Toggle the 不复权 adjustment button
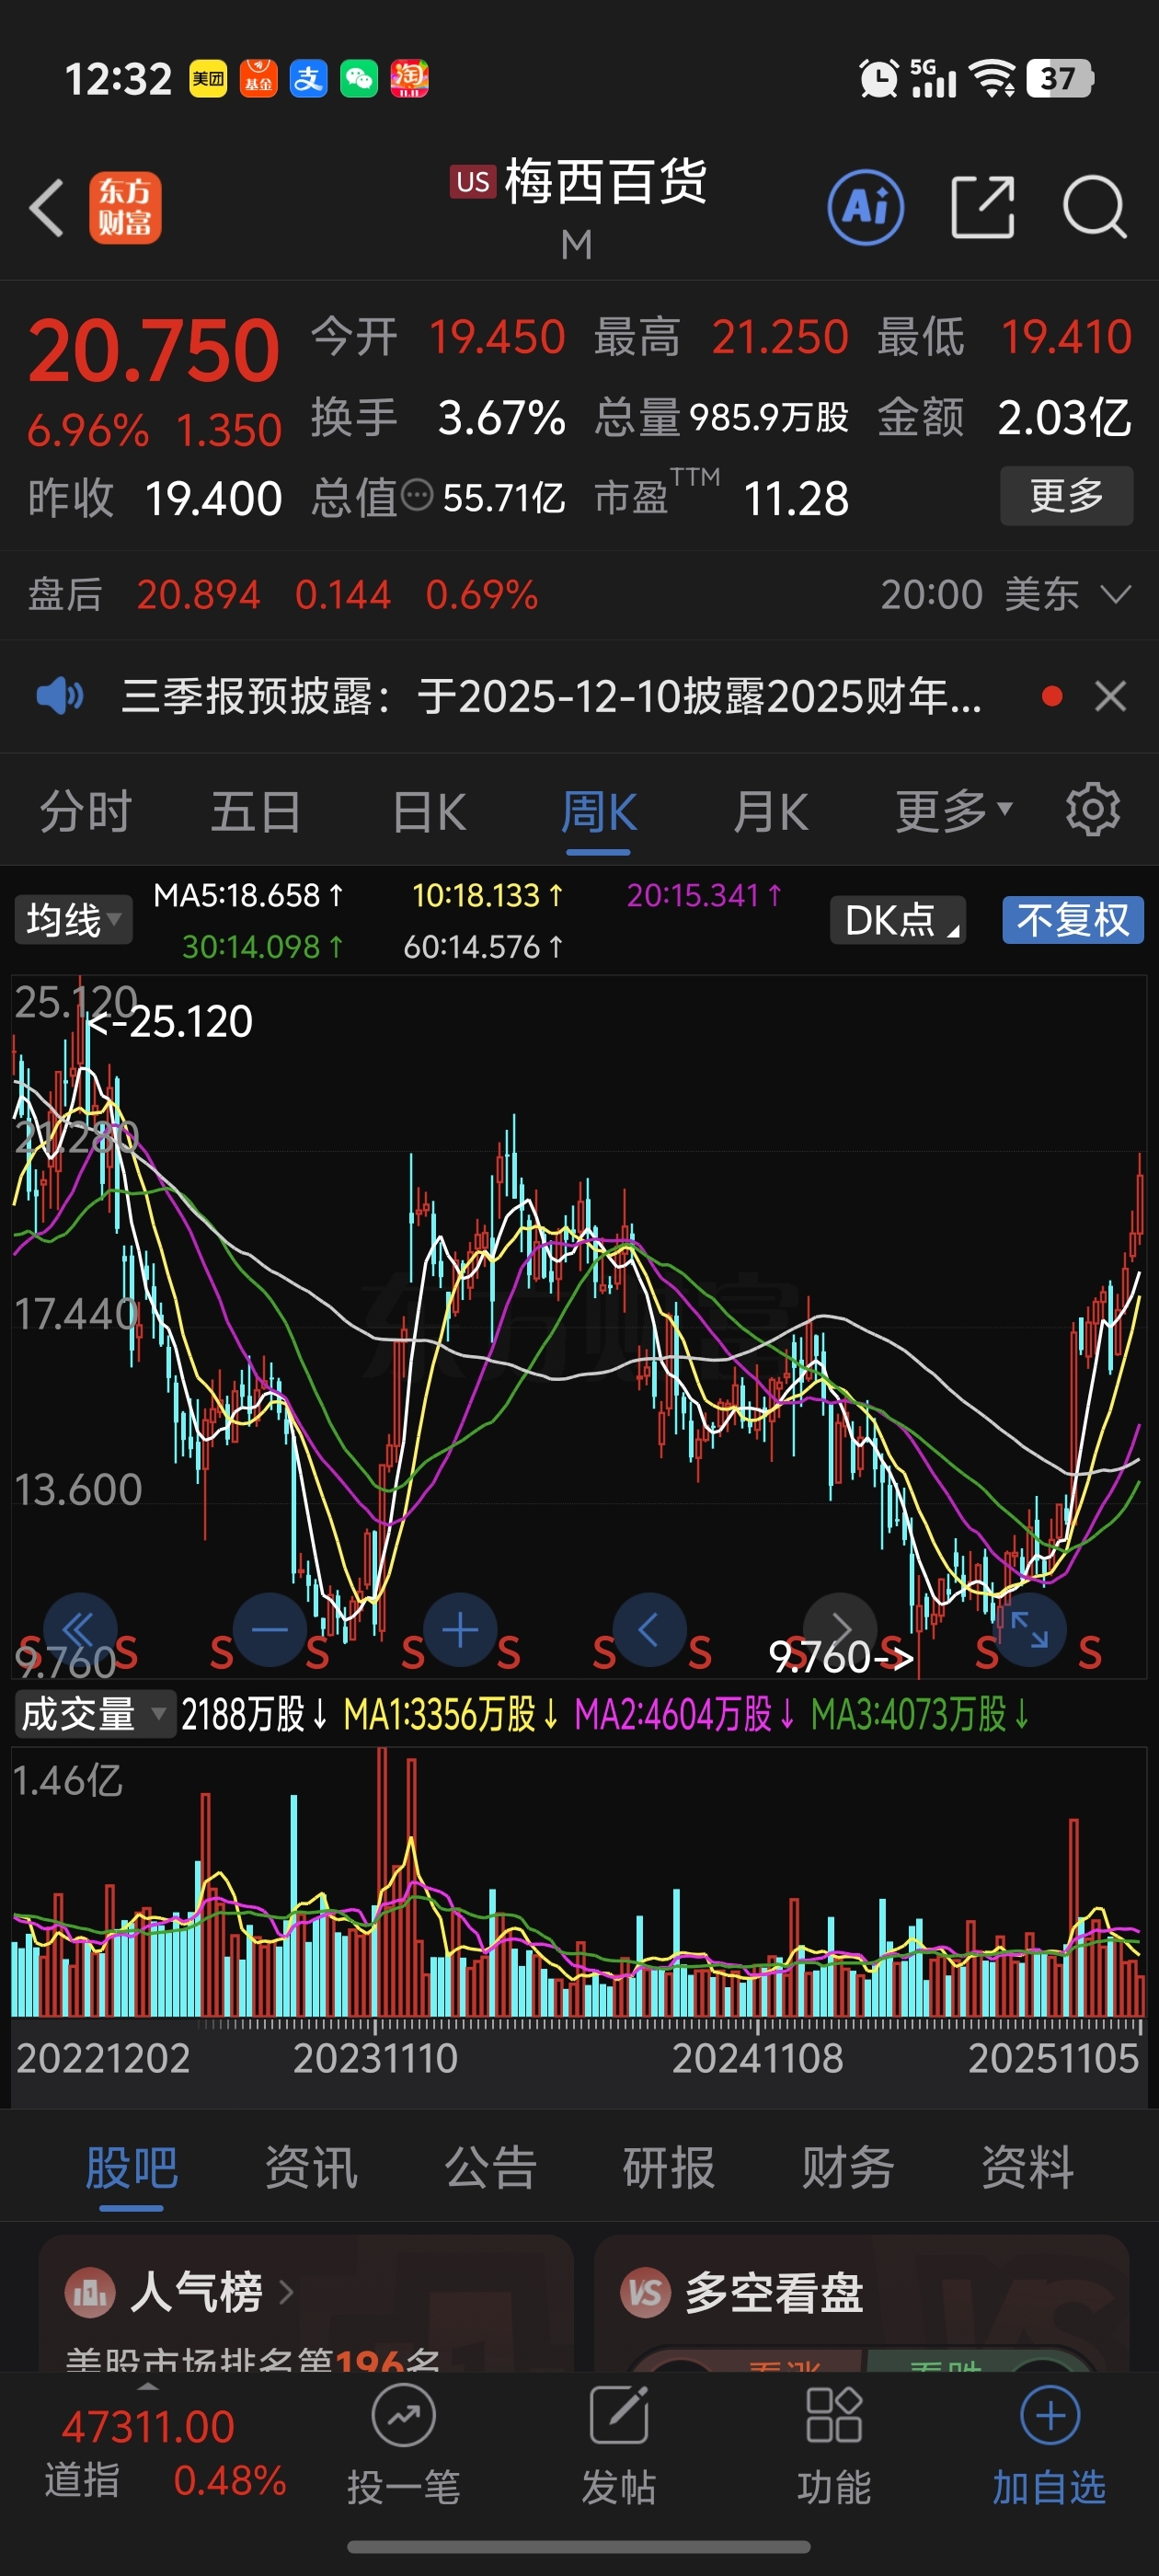The width and height of the screenshot is (1159, 2576). (1073, 920)
